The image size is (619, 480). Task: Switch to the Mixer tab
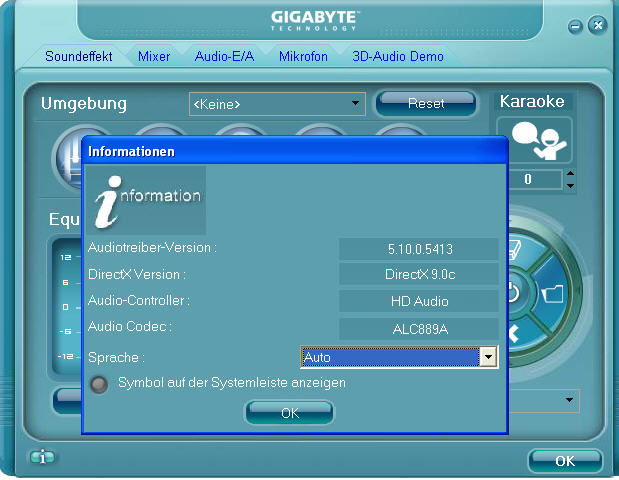(x=154, y=56)
